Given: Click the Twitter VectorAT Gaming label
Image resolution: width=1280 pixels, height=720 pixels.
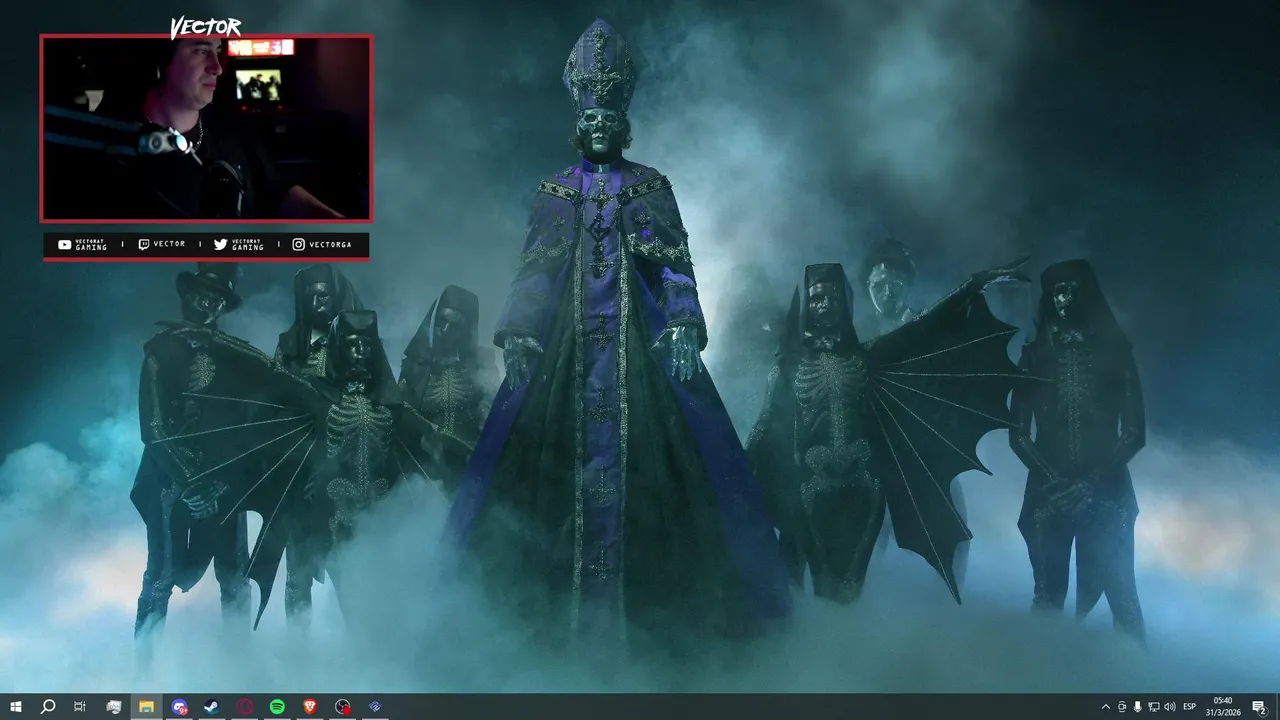Looking at the screenshot, I should pyautogui.click(x=239, y=245).
